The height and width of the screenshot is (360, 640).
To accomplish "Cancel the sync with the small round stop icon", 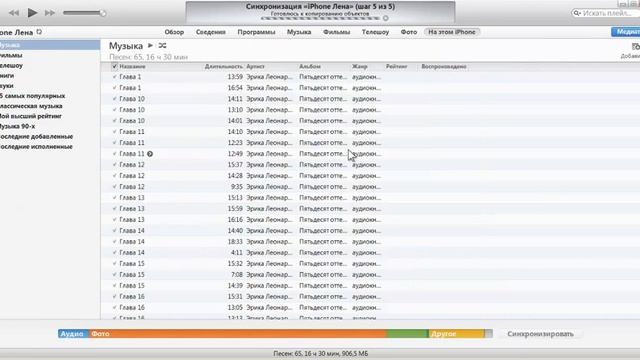I will (385, 18).
